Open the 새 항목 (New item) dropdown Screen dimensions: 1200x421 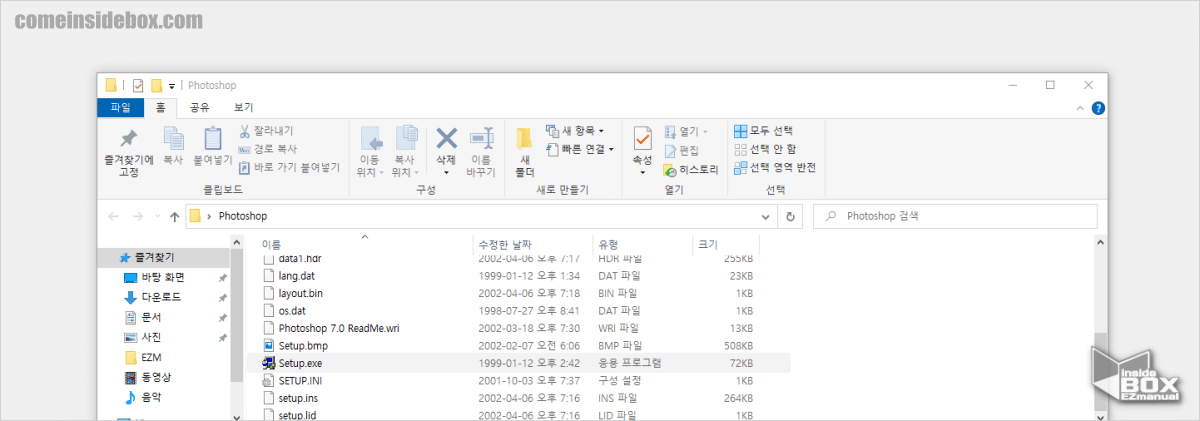575,131
